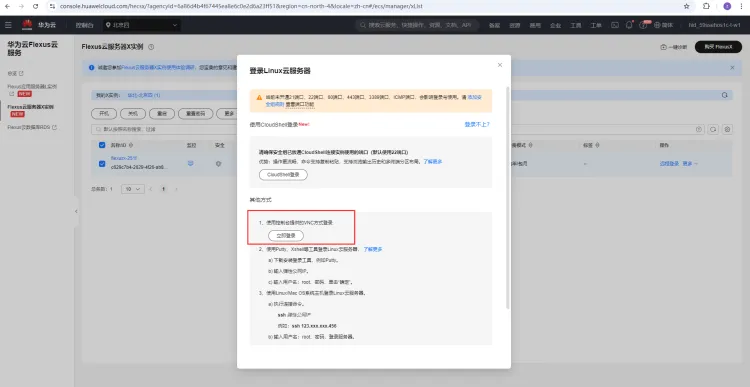Image resolution: width=750 pixels, height=387 pixels.
Task: Click 了解更多 beside Putty instructions
Action: click(373, 249)
